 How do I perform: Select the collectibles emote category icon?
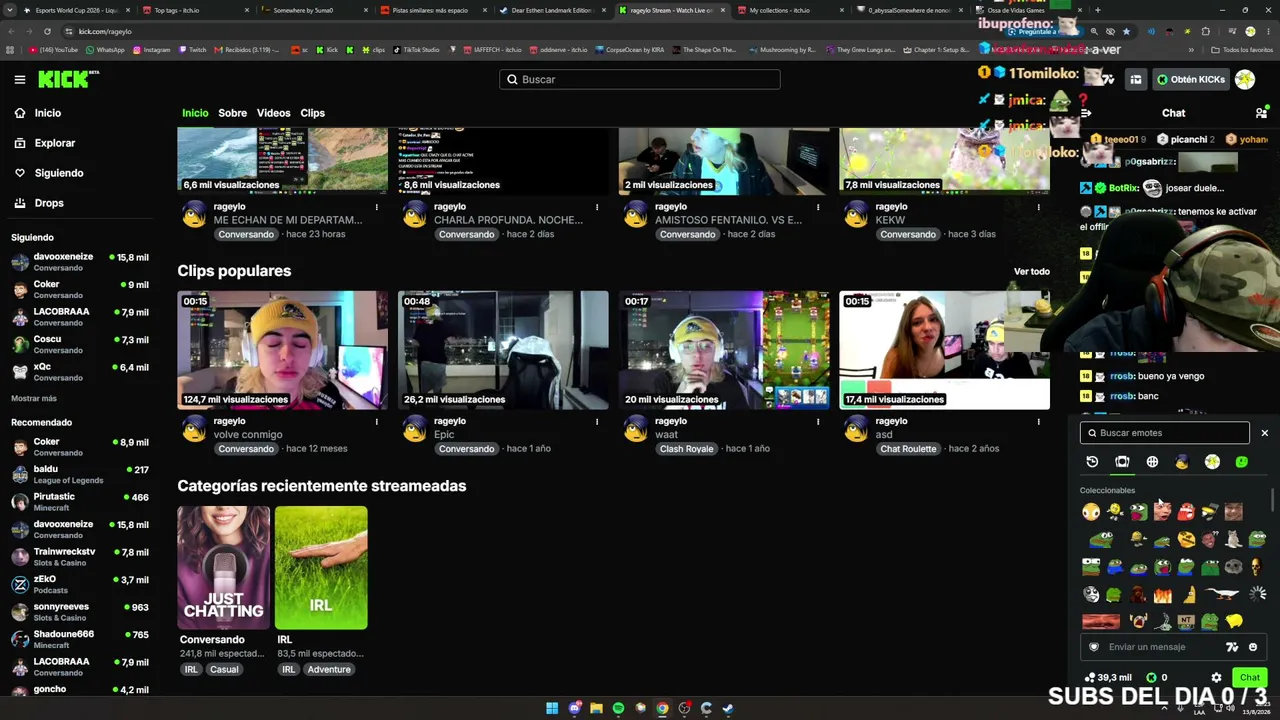pos(1122,462)
